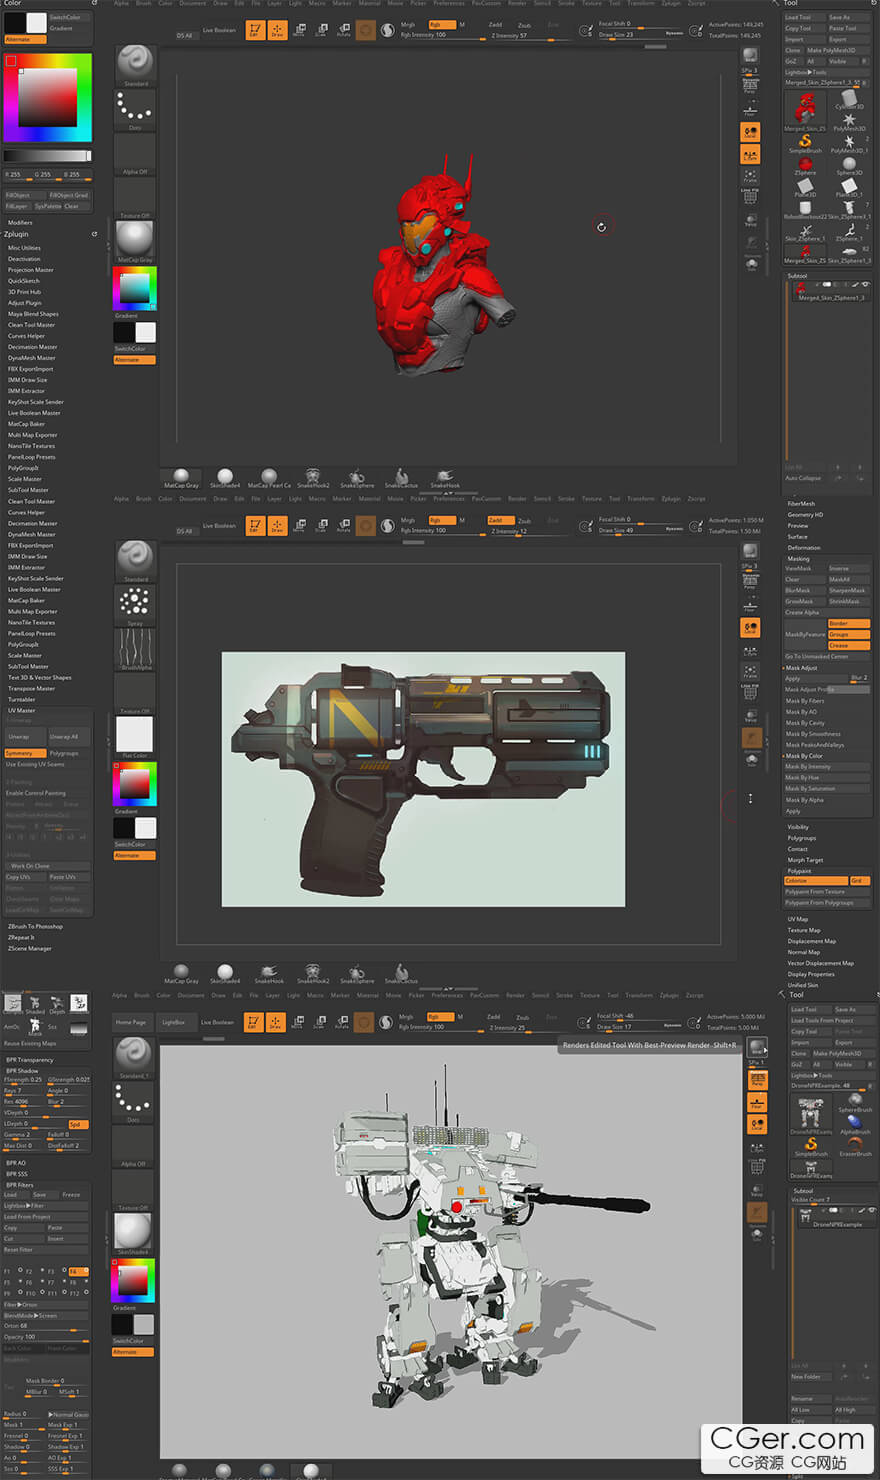Image resolution: width=880 pixels, height=1480 pixels.
Task: Select the SphereBrush tool icon
Action: click(x=855, y=1102)
